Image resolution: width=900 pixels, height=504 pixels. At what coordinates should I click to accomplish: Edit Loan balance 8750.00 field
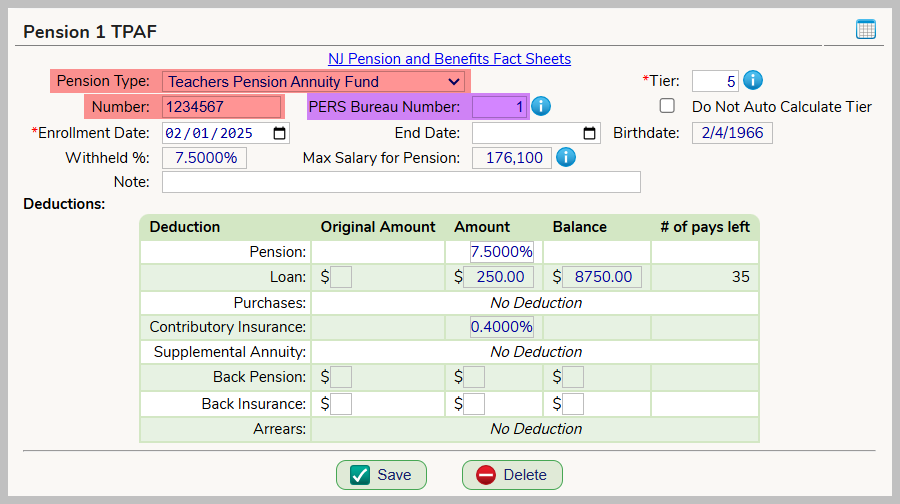tap(602, 277)
